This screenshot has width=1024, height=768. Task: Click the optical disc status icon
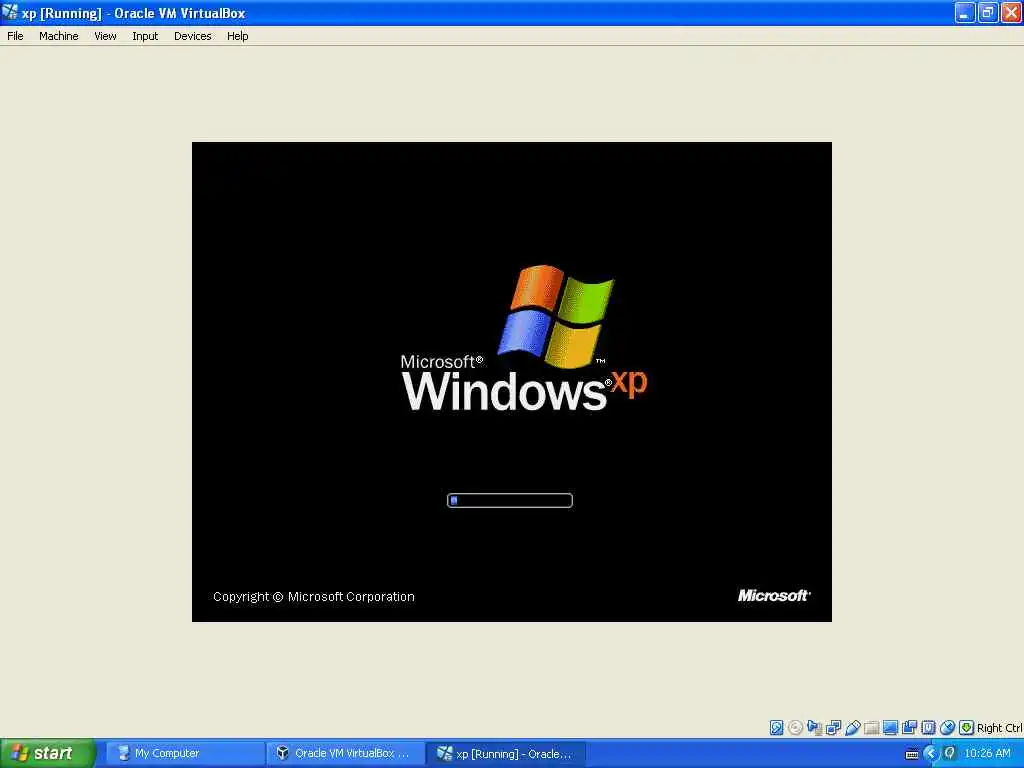795,728
